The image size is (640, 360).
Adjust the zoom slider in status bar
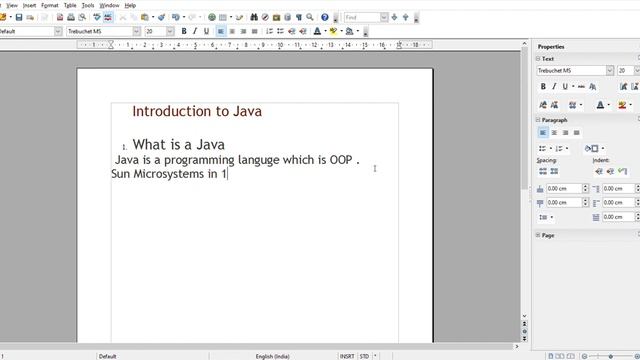click(x=611, y=356)
